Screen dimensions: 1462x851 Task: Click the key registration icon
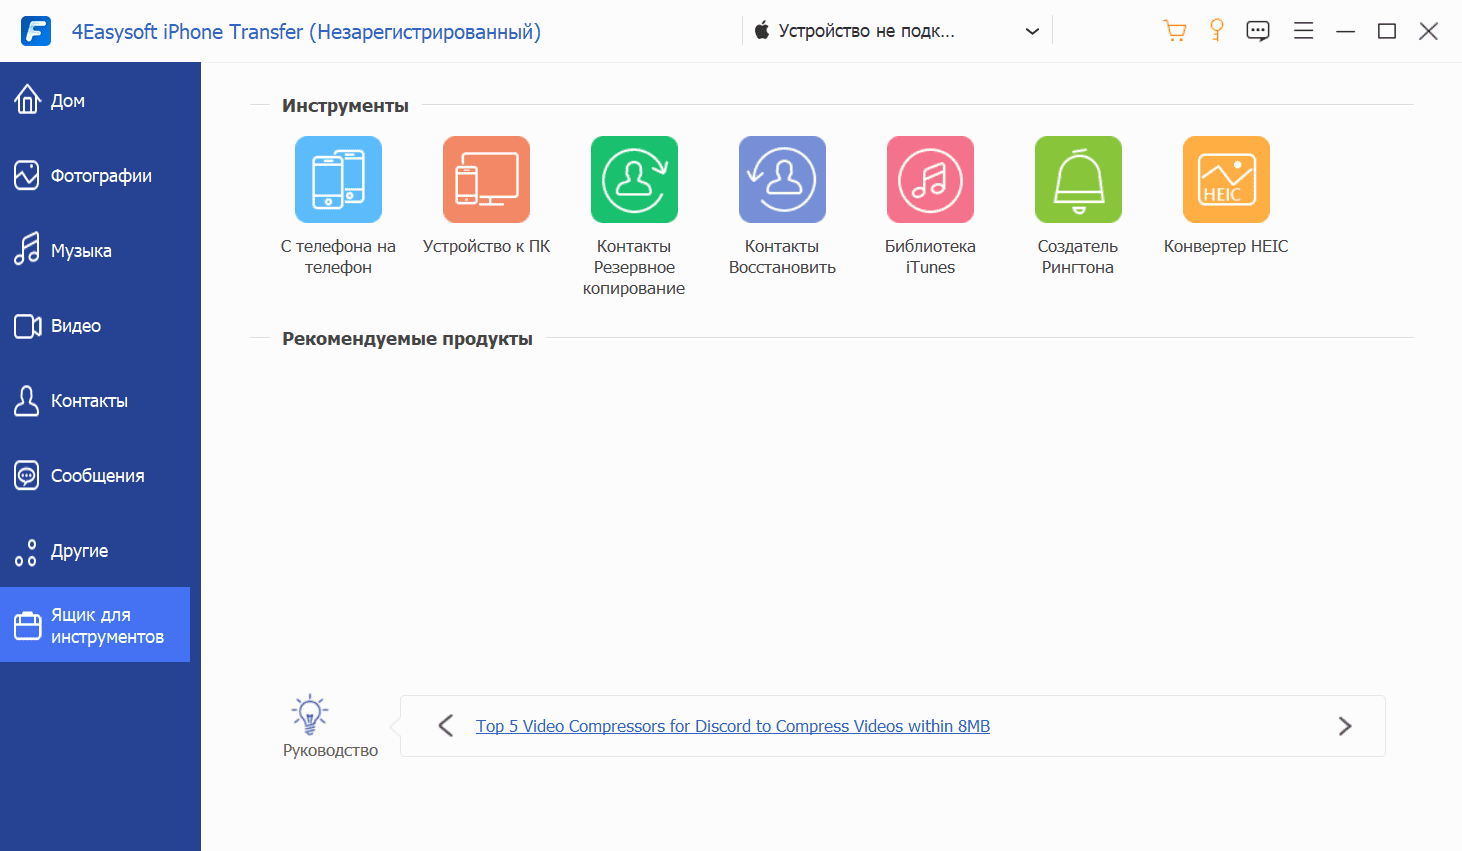[1217, 31]
